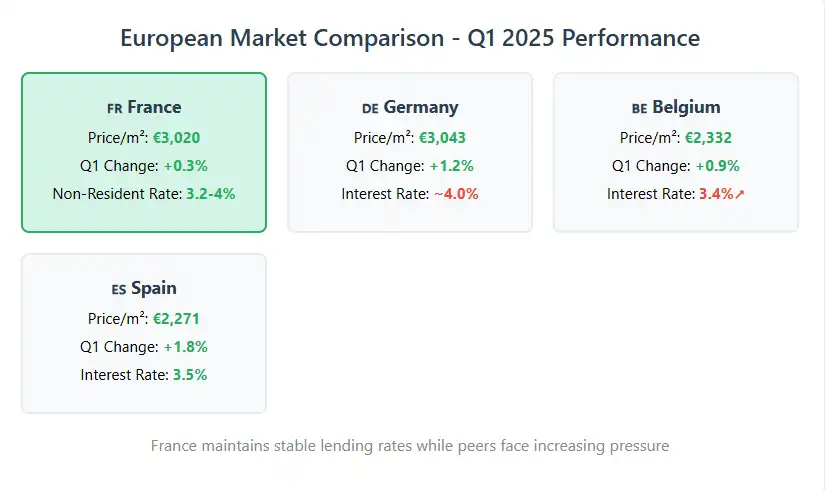Click the FR flag code beside France
Image resolution: width=825 pixels, height=490 pixels.
coord(114,108)
